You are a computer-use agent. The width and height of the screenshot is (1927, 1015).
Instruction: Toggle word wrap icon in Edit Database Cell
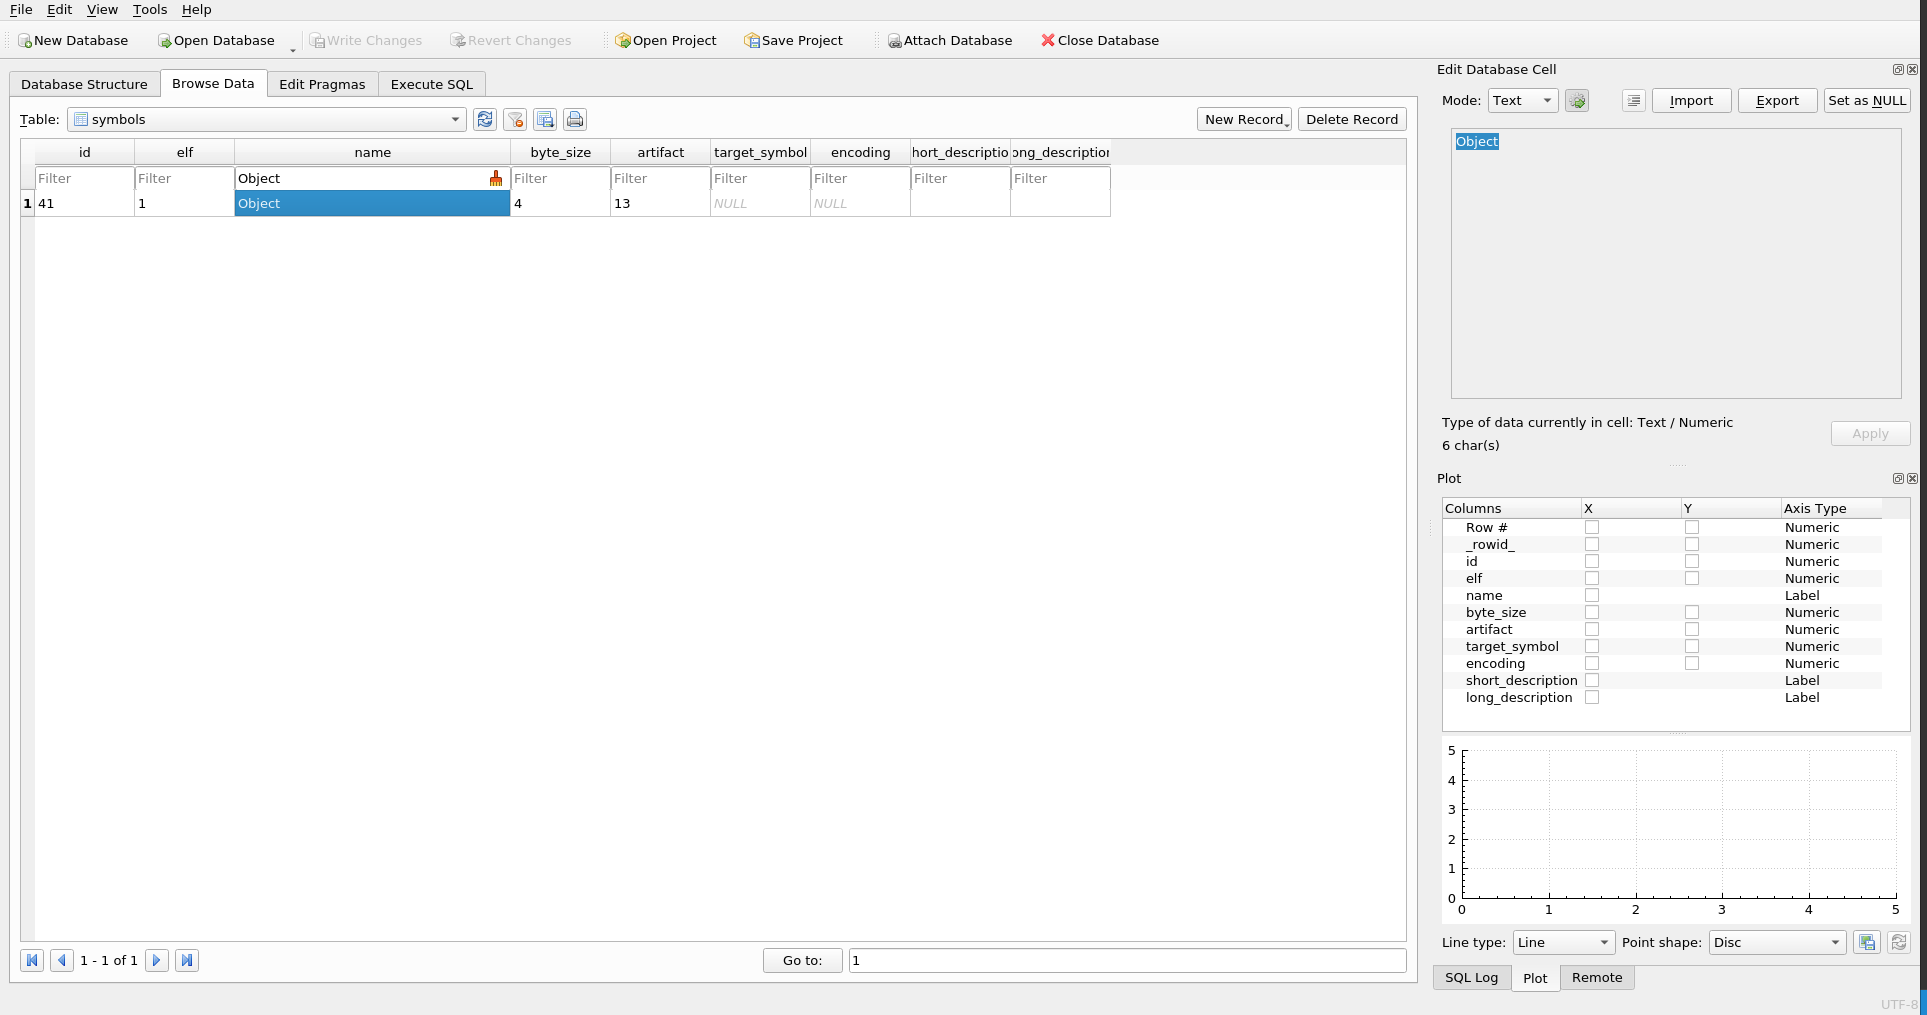point(1634,101)
